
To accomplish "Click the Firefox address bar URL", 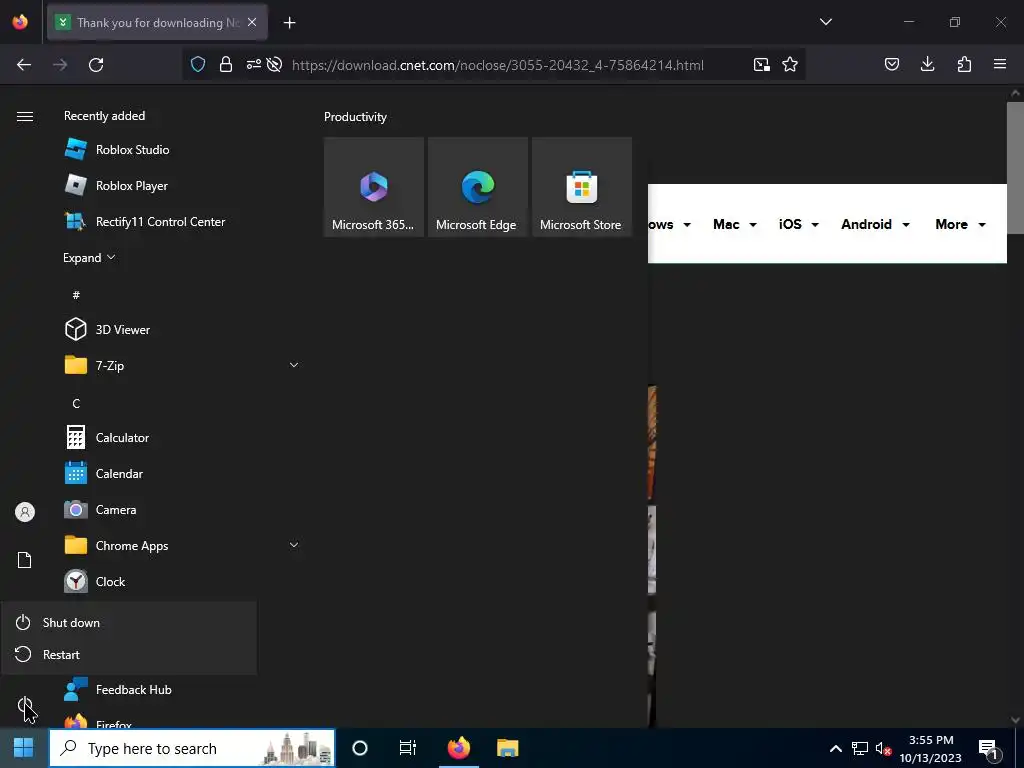I will pyautogui.click(x=498, y=65).
